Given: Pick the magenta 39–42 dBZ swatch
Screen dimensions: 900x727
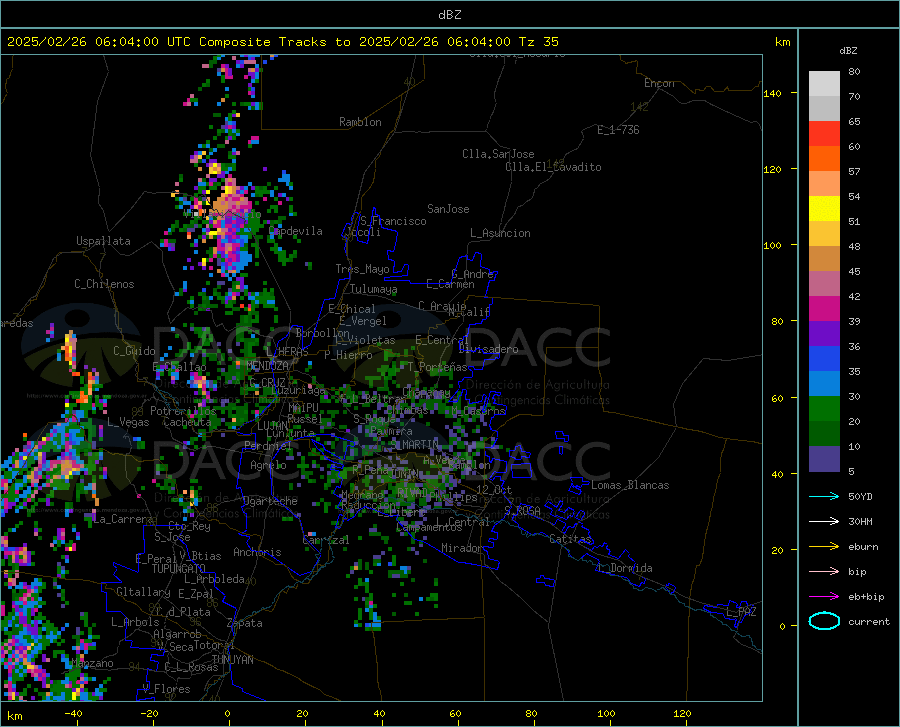Looking at the screenshot, I should (x=824, y=309).
